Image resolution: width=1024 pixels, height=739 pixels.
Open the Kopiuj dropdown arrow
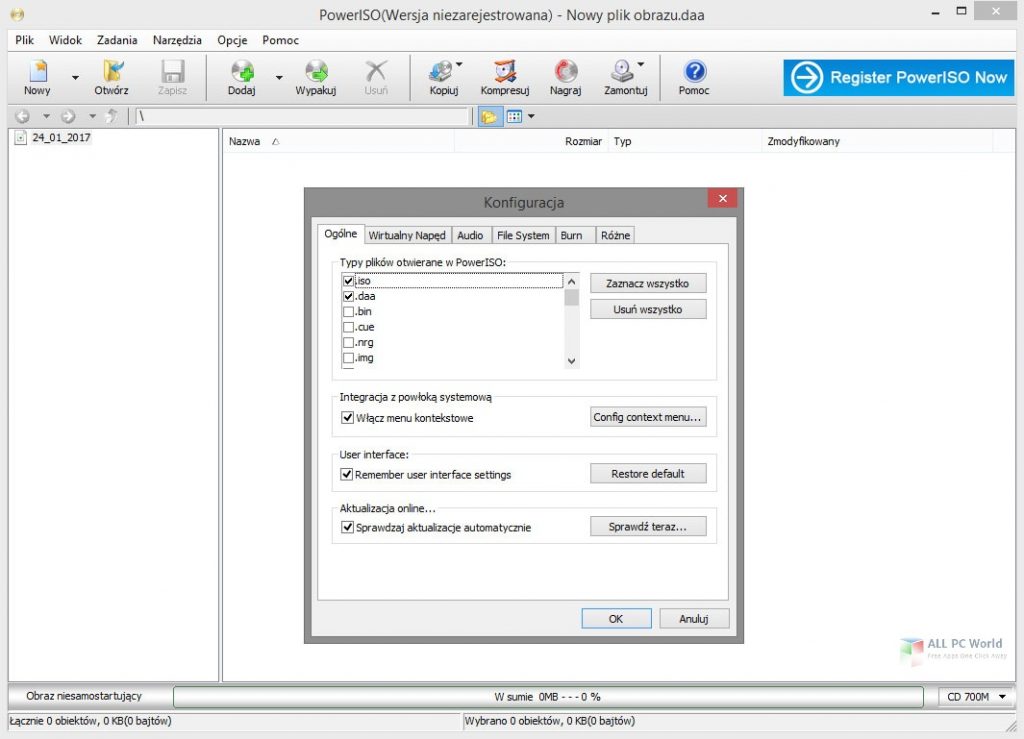click(459, 65)
